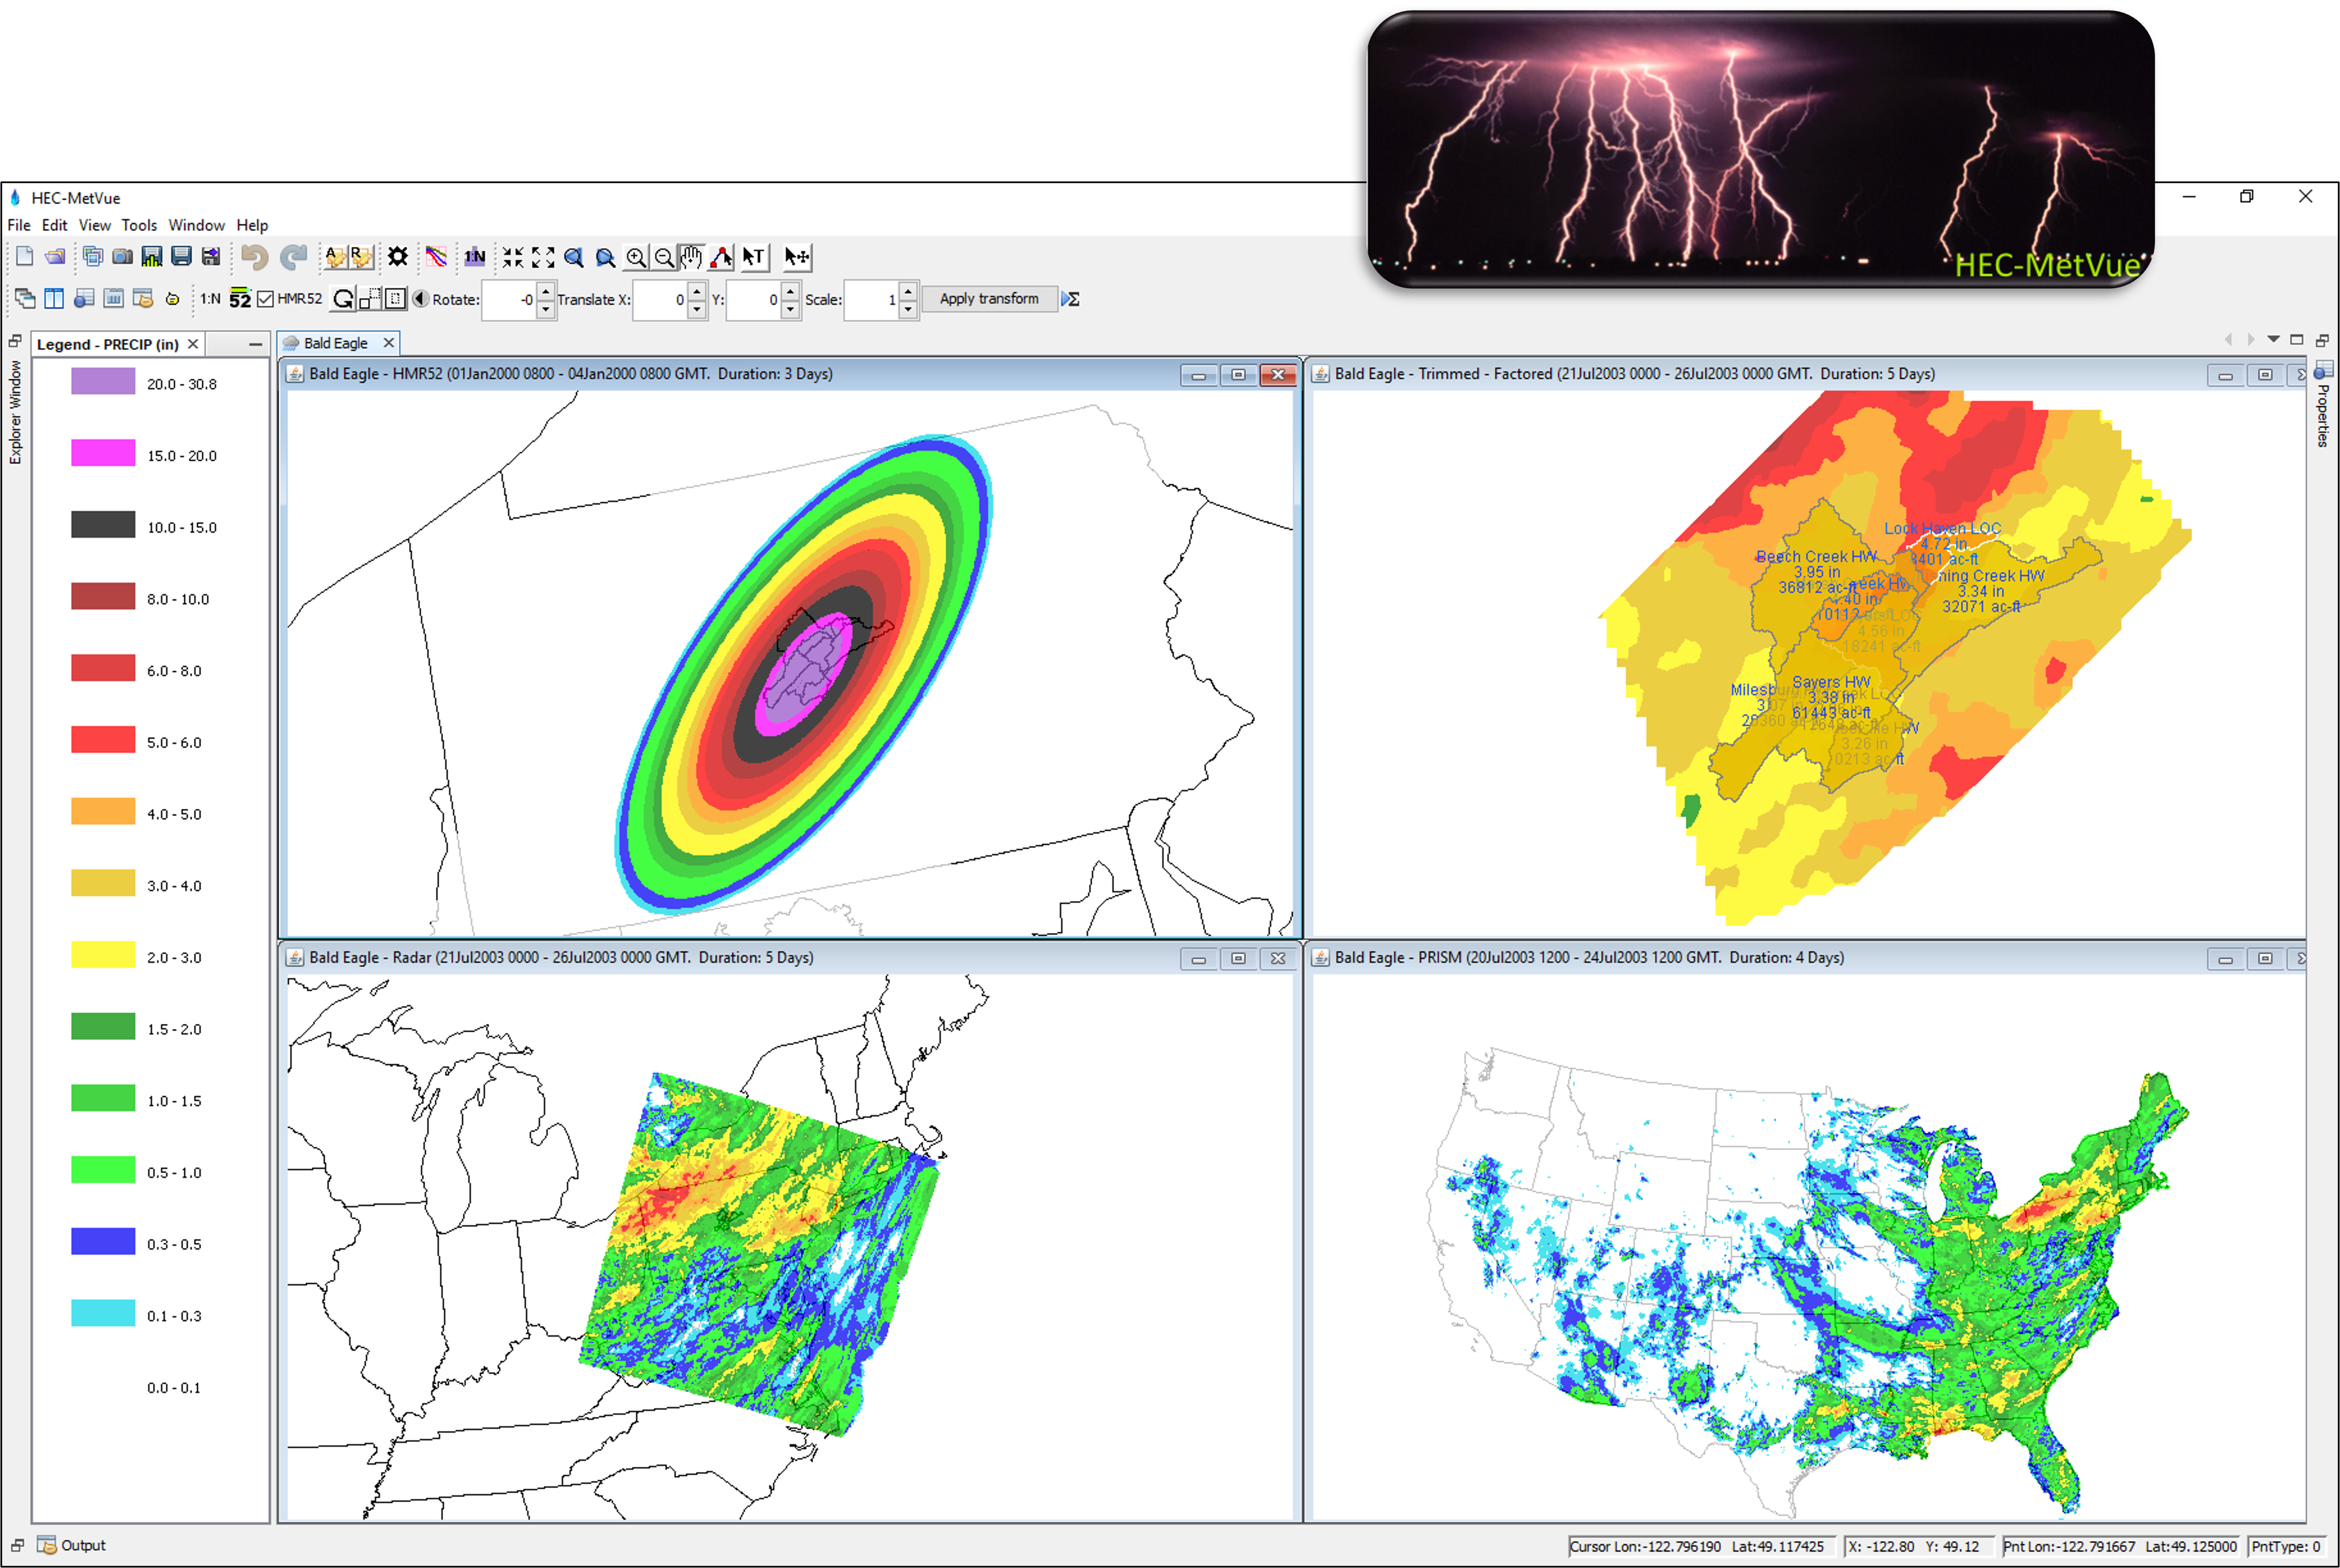
Task: Click the left arrow toggle before Rotate
Action: tap(421, 298)
